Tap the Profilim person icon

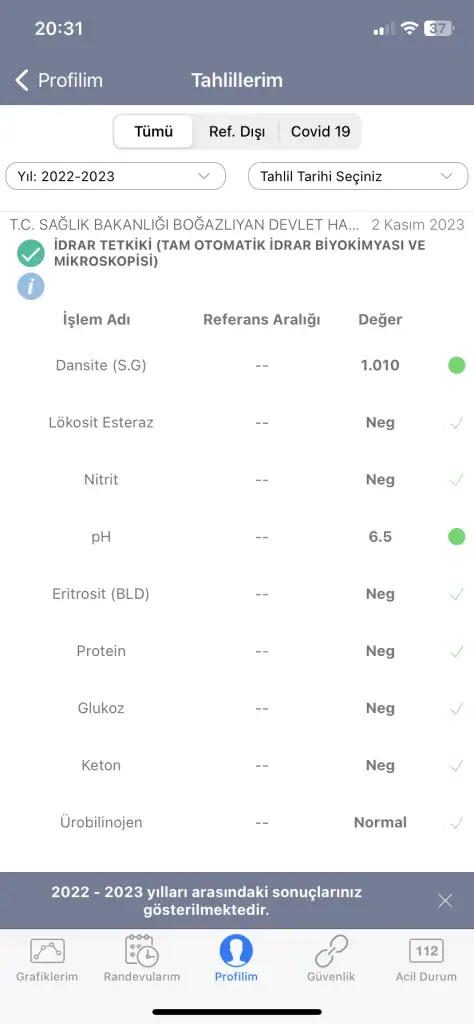coord(236,951)
